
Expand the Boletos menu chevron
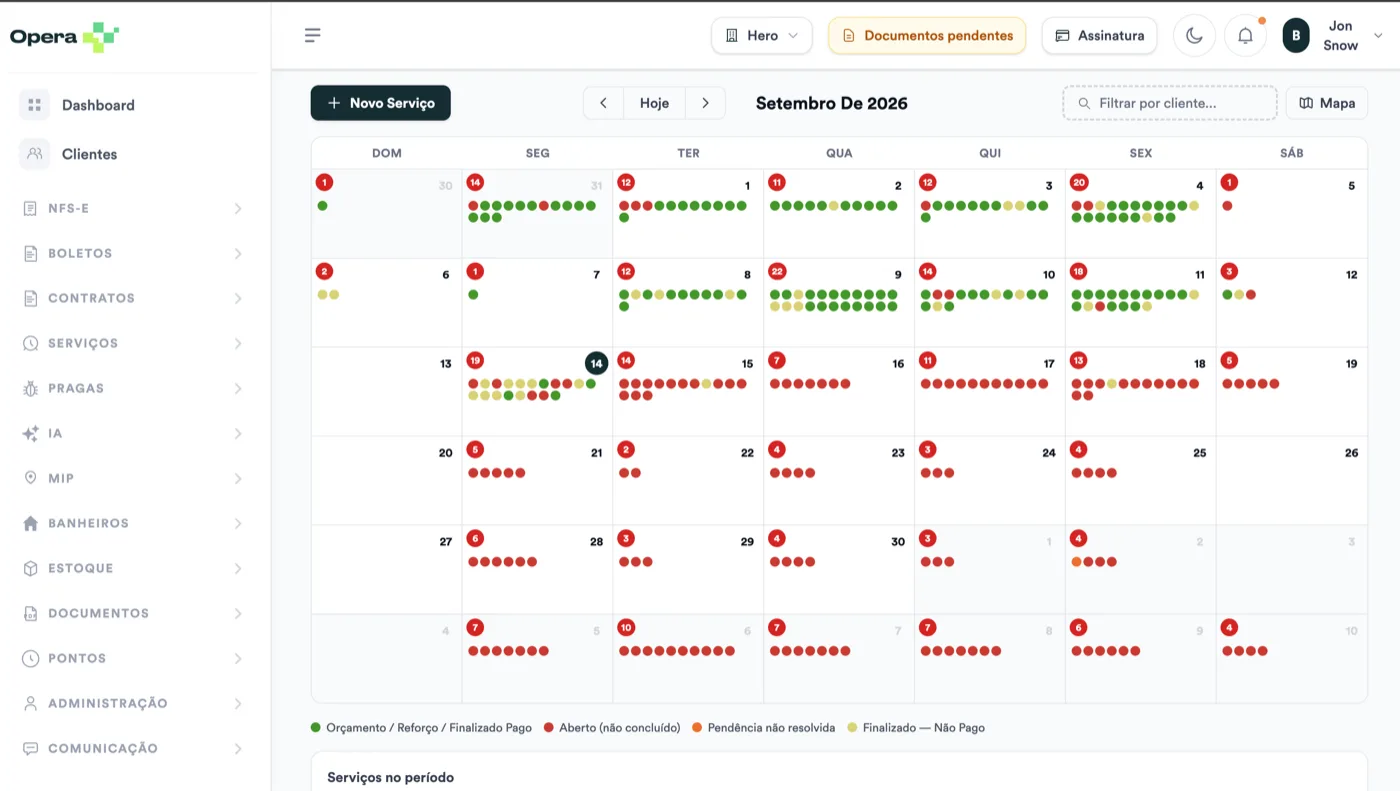coord(238,254)
